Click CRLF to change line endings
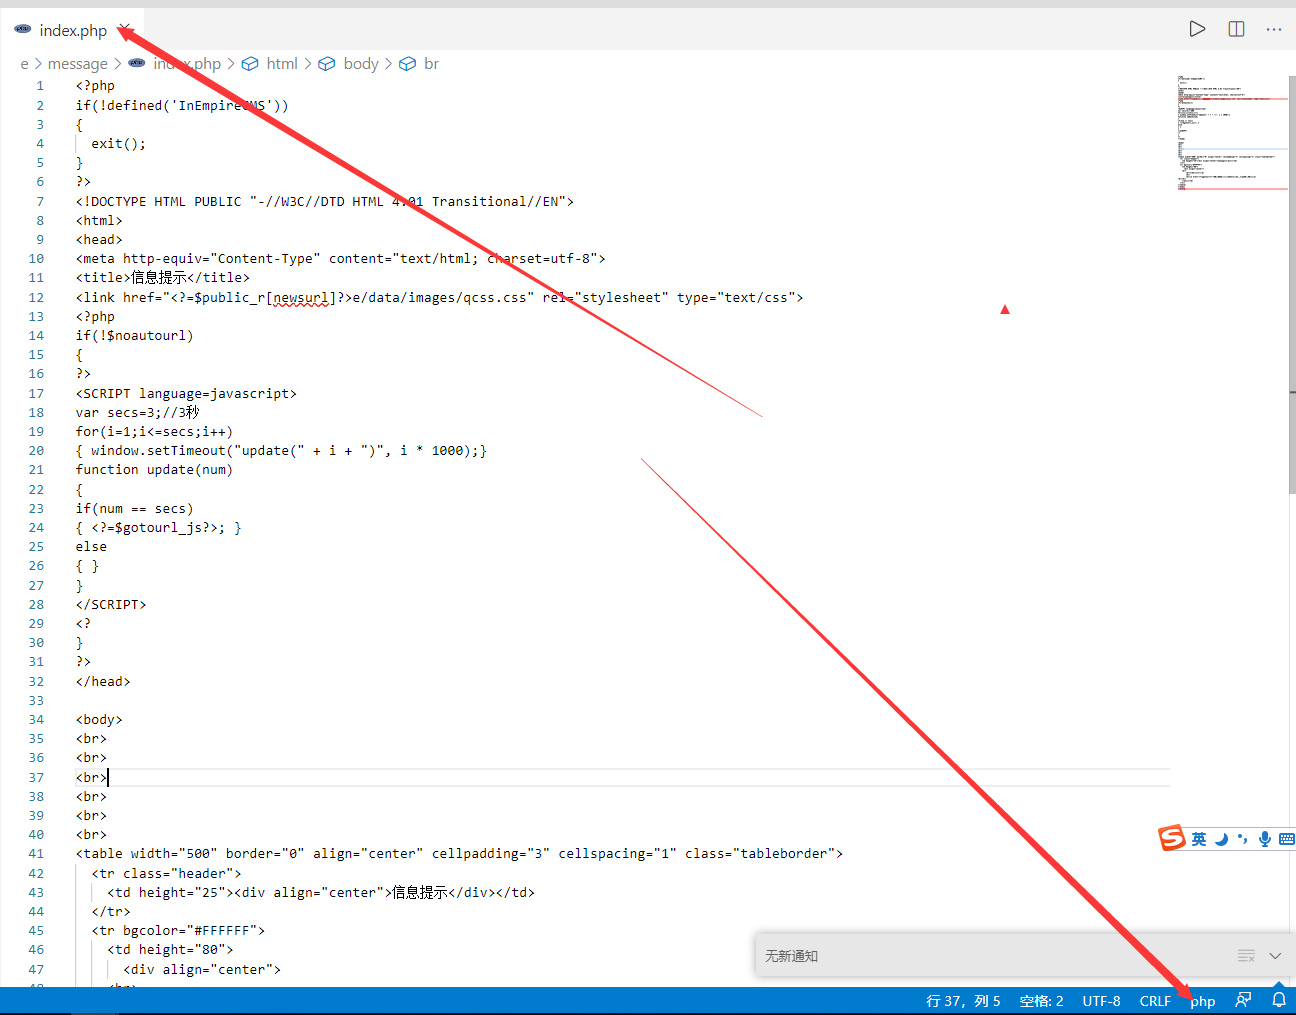This screenshot has width=1296, height=1015. (x=1155, y=1000)
